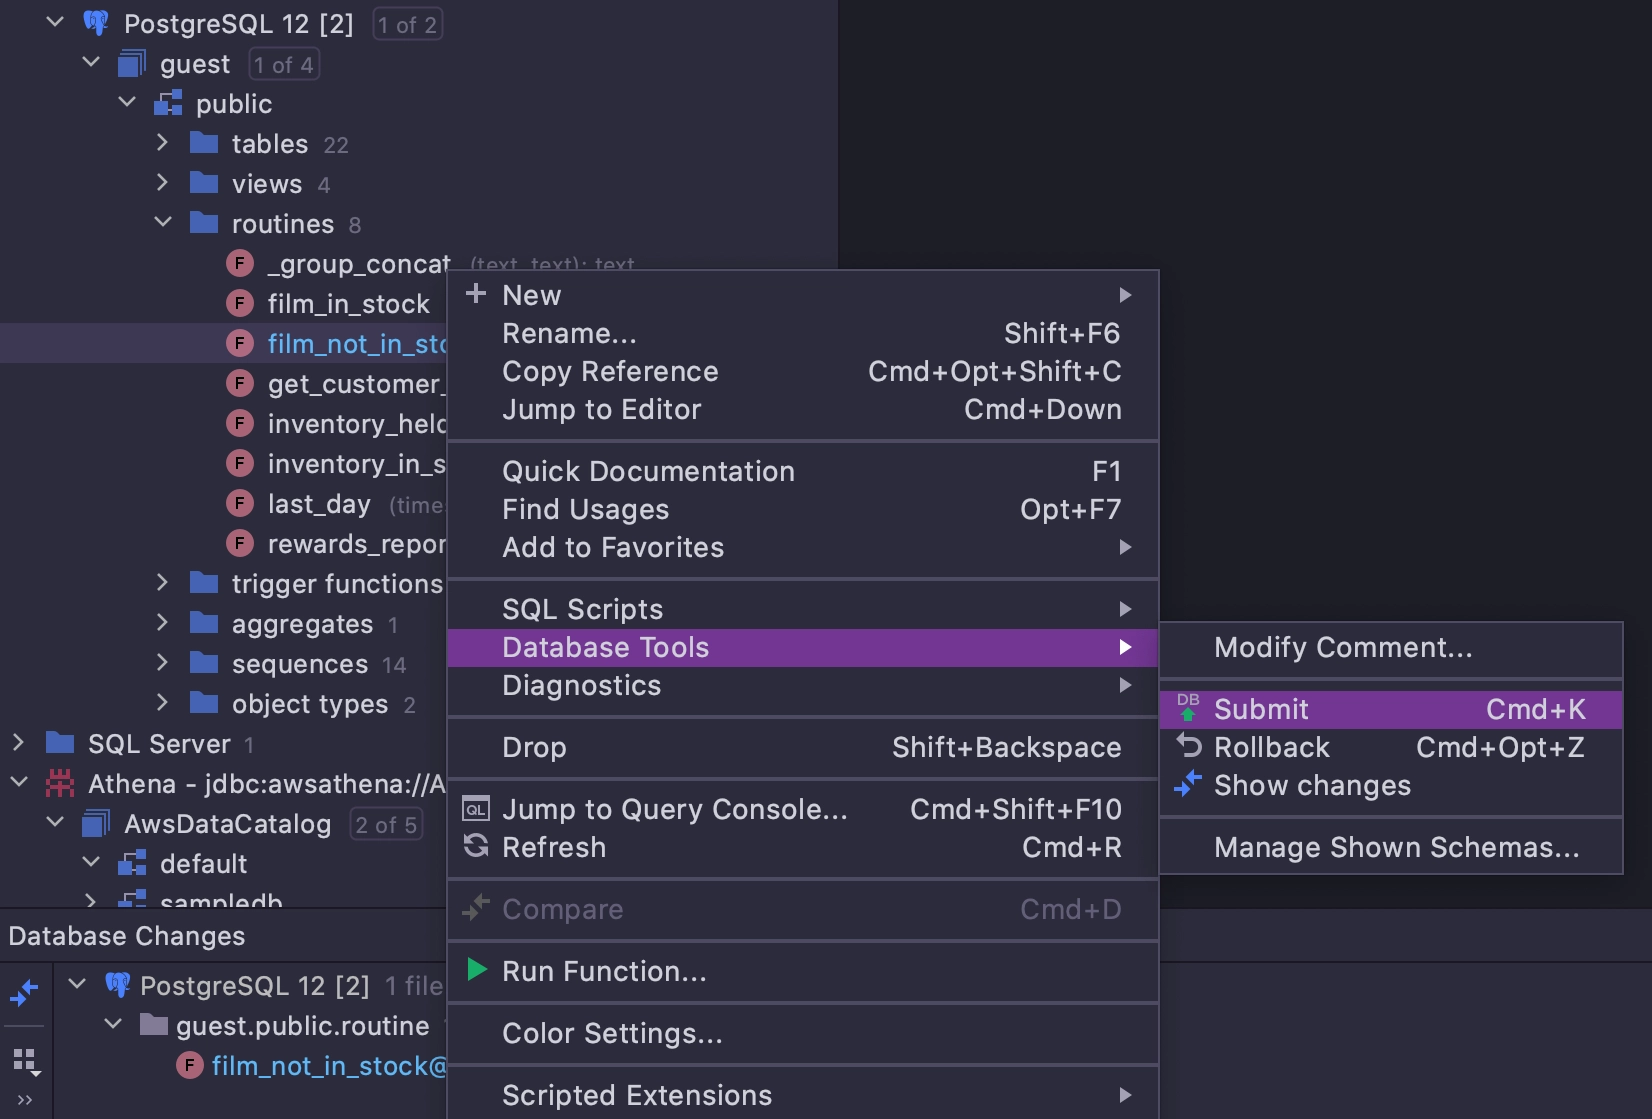Click the Database Changes panel title
This screenshot has height=1119, width=1652.
coord(127,936)
